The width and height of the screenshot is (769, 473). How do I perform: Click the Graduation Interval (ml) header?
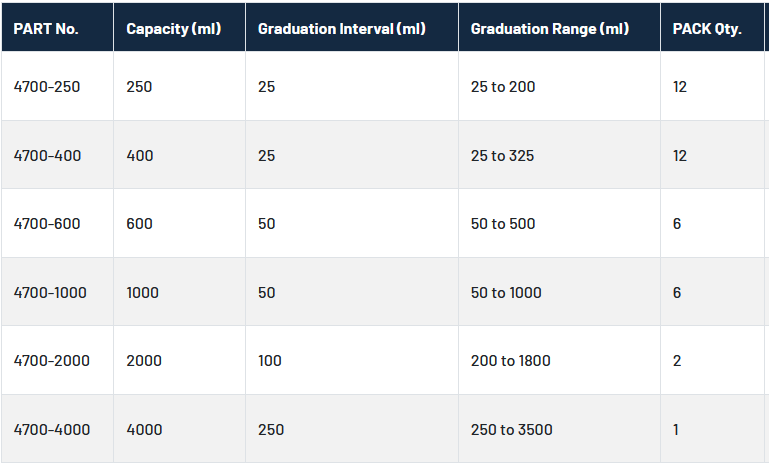click(341, 28)
